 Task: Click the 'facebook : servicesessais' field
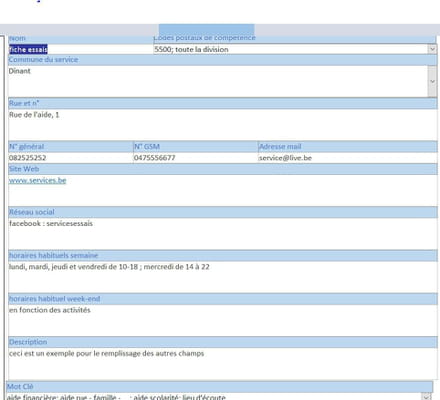pos(223,233)
